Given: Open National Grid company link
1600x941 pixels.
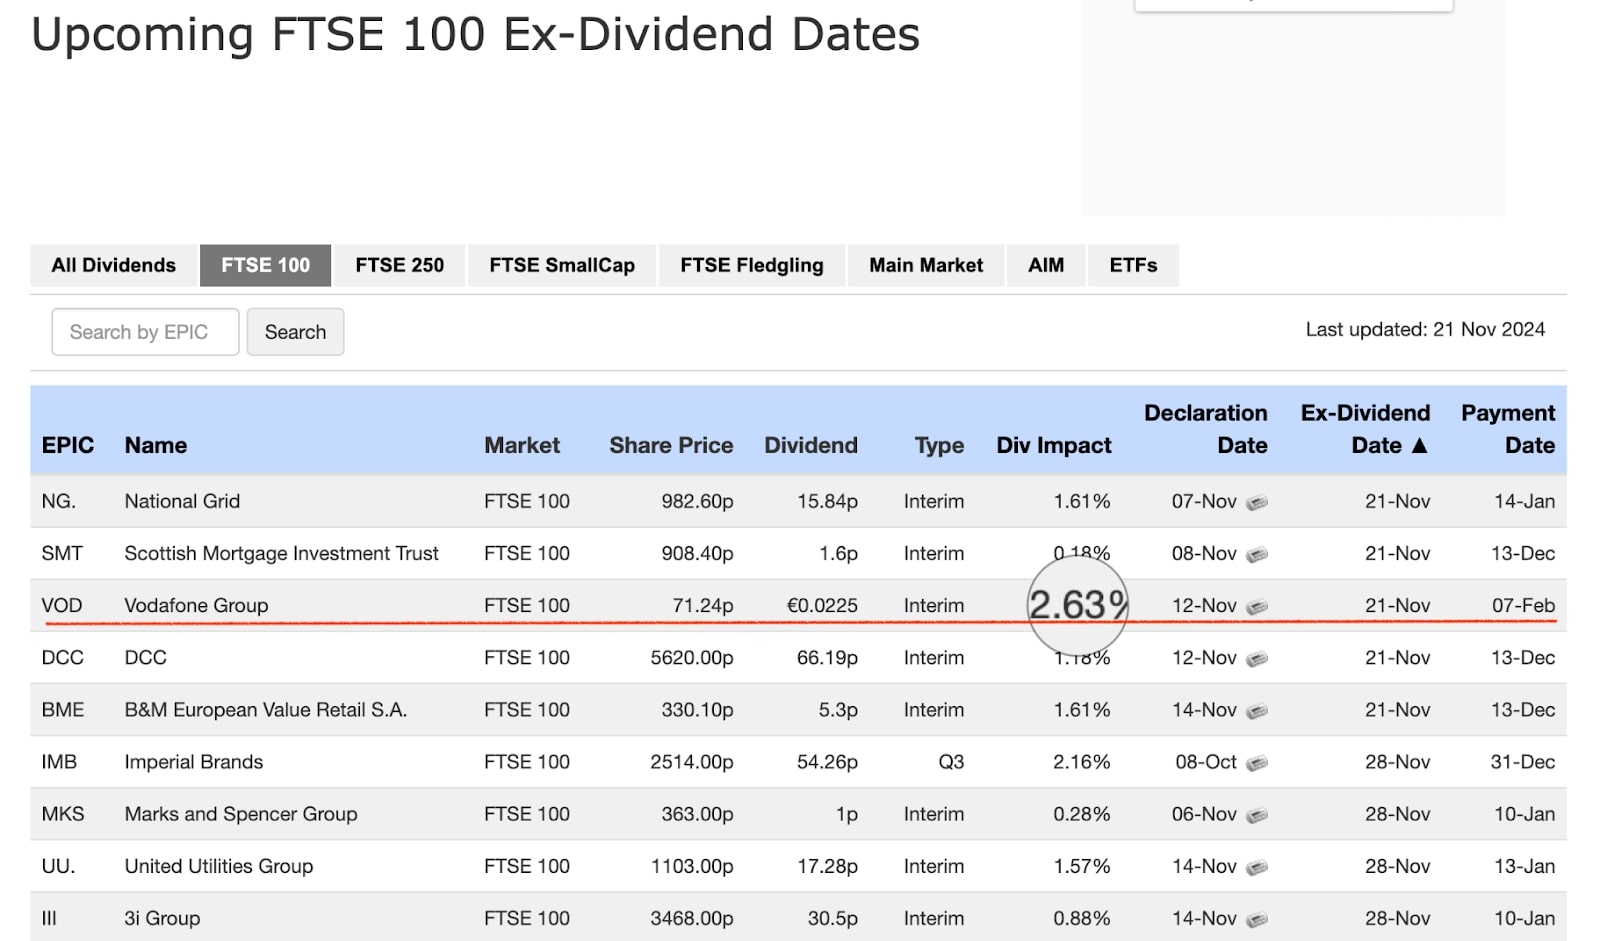Looking at the screenshot, I should 182,501.
